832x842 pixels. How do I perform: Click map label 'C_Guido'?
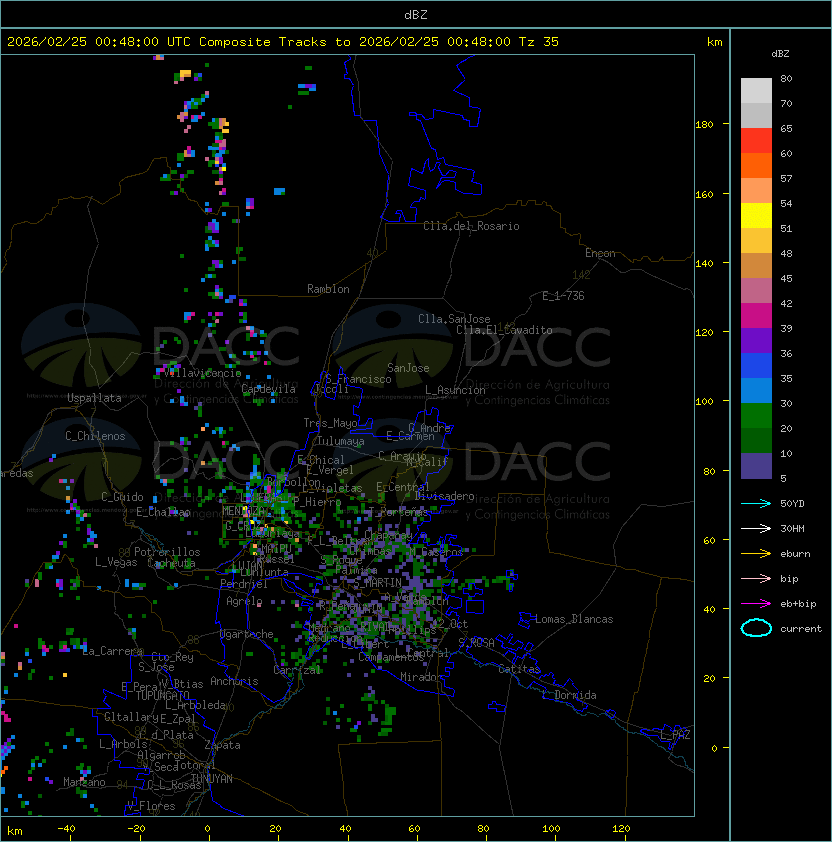point(122,497)
